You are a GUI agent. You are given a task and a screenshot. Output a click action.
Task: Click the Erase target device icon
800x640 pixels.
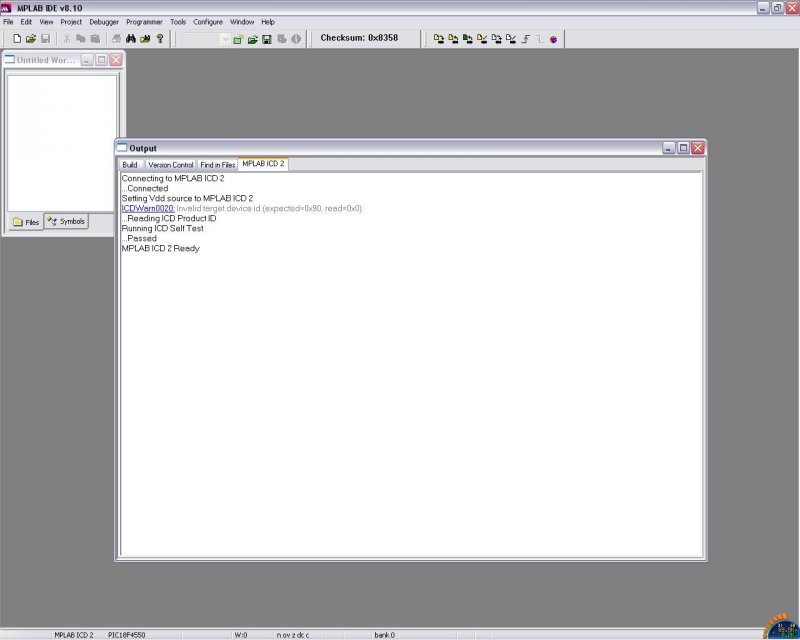pos(496,39)
